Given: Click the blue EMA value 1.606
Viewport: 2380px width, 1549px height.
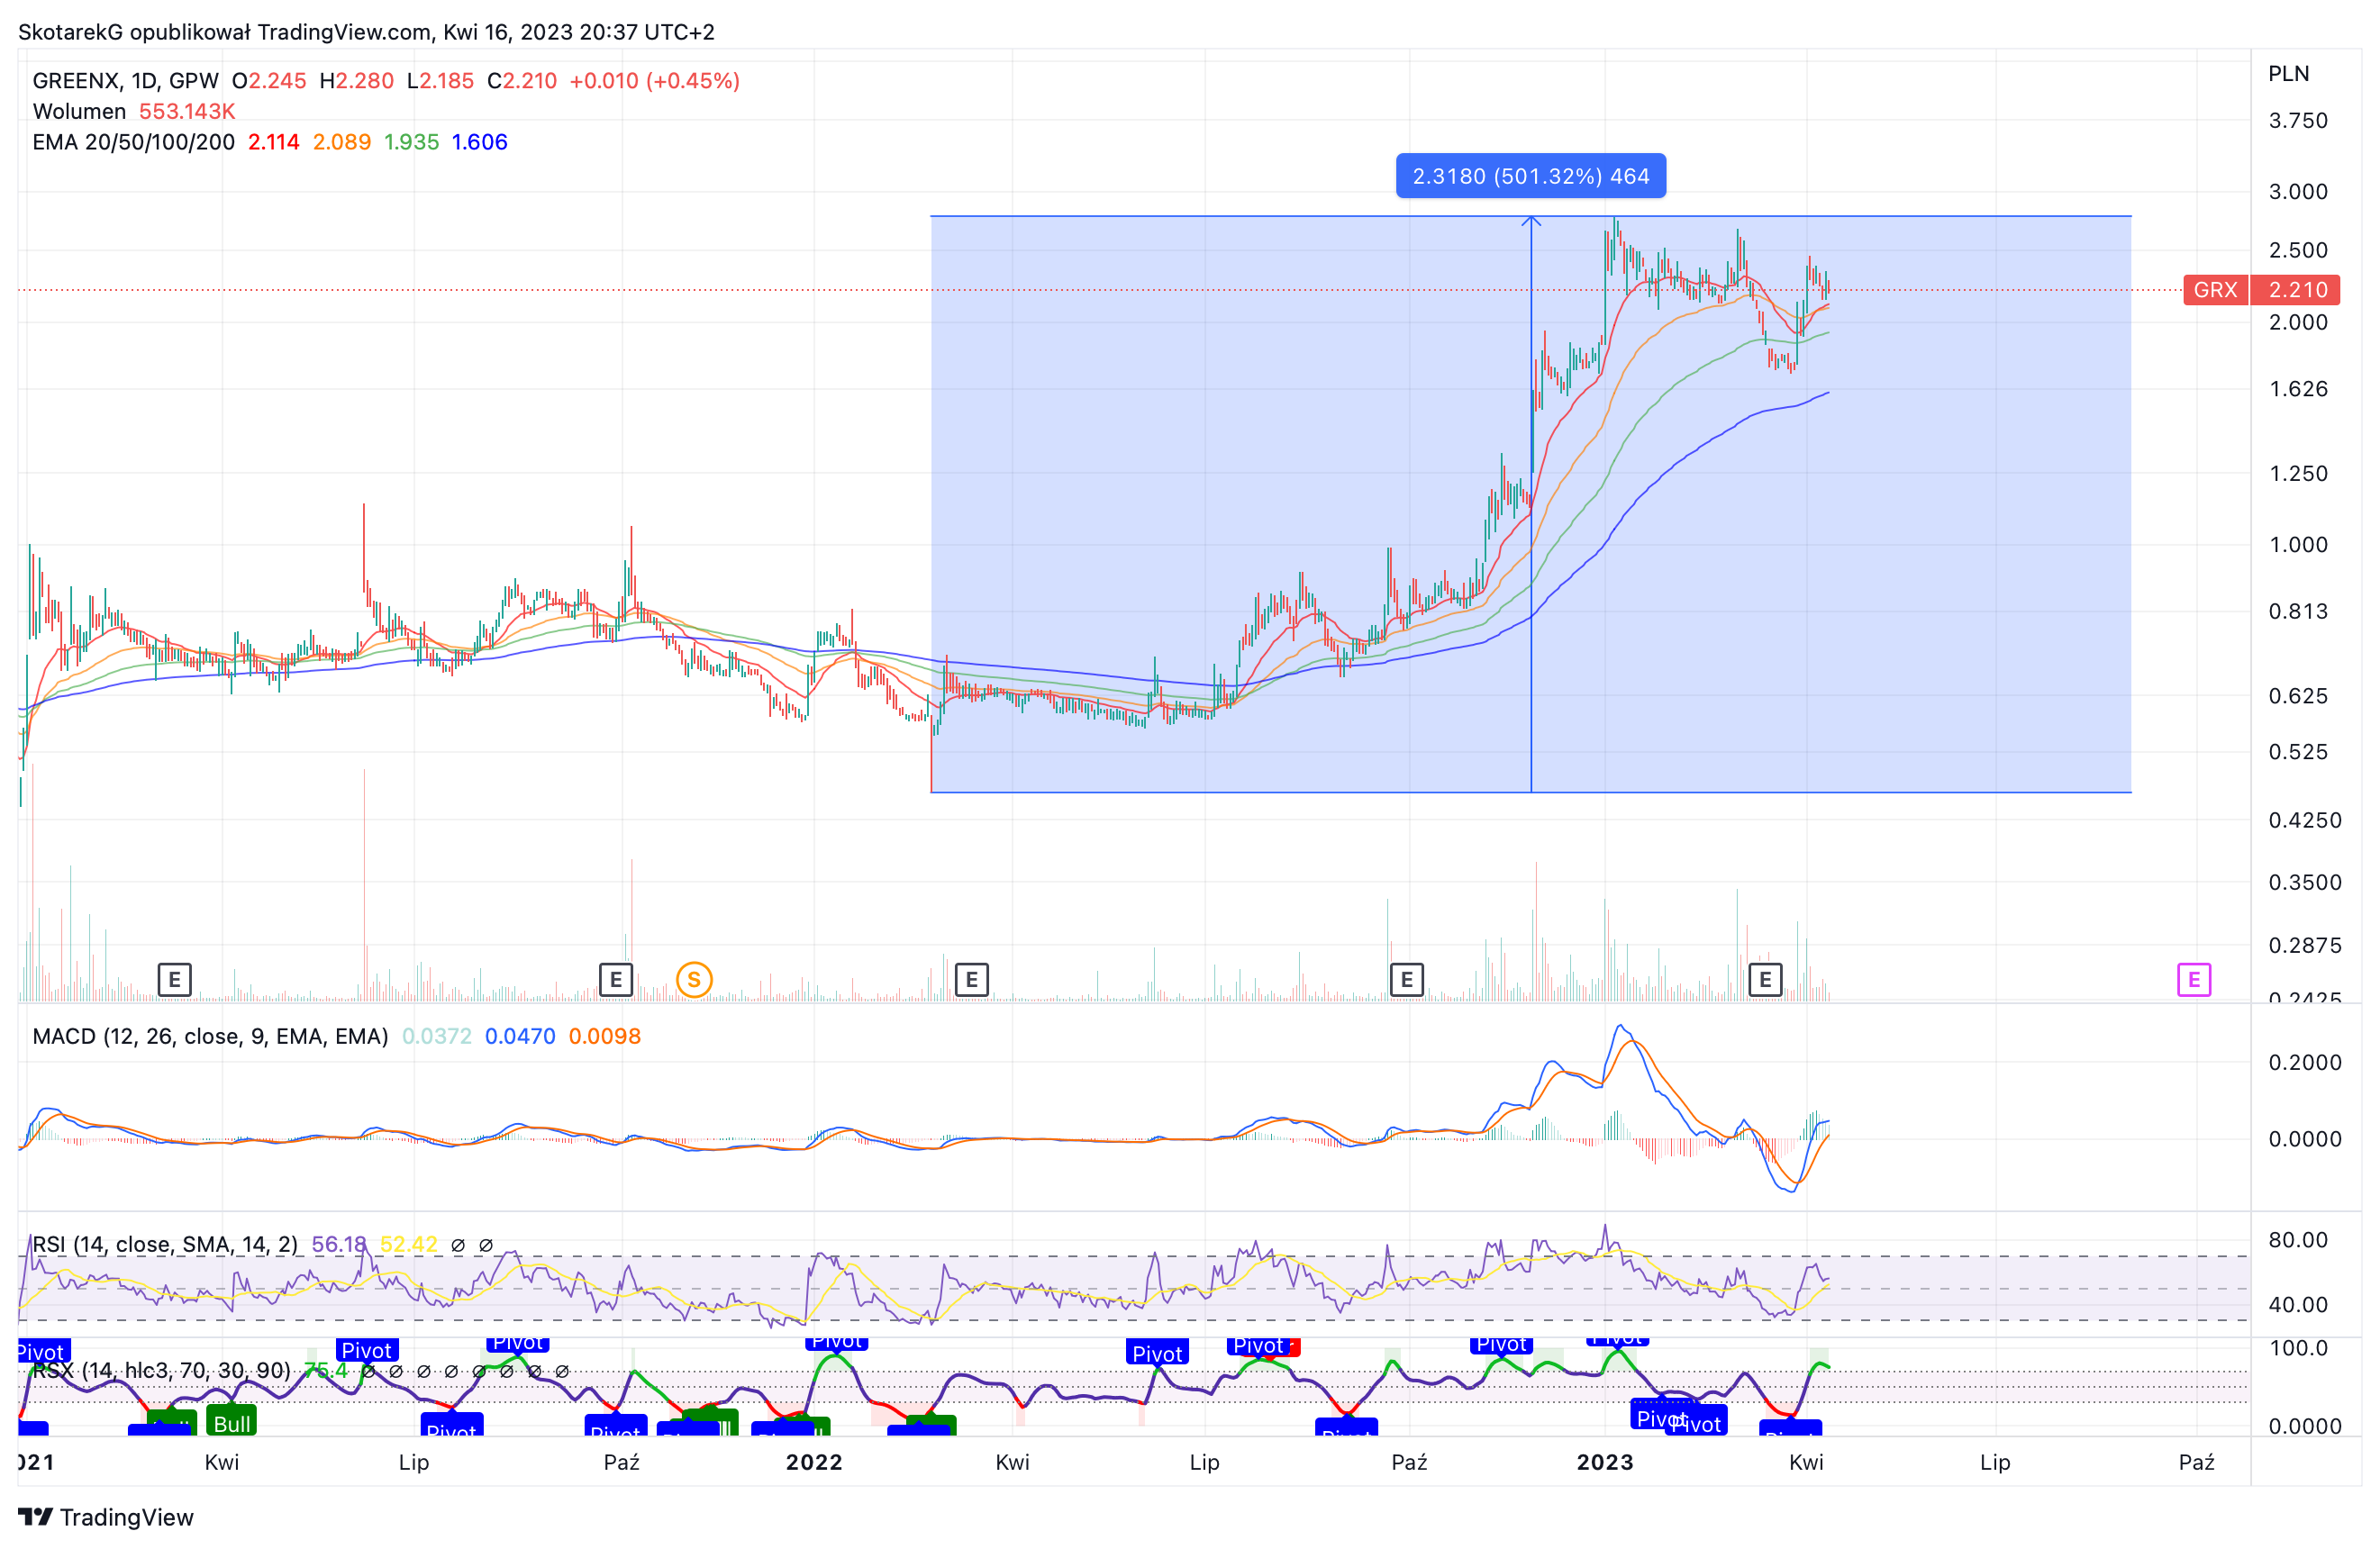Looking at the screenshot, I should click(480, 142).
